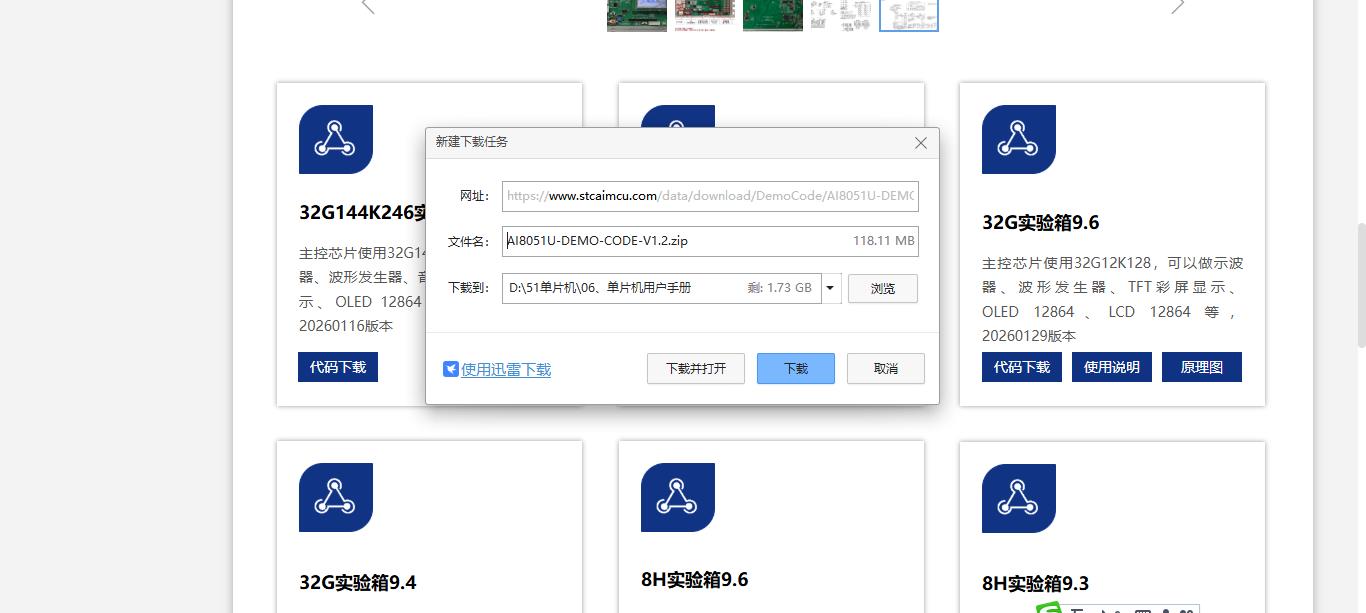
Task: Click the Thunder (迅雷) icon in the download dialog
Action: [450, 368]
